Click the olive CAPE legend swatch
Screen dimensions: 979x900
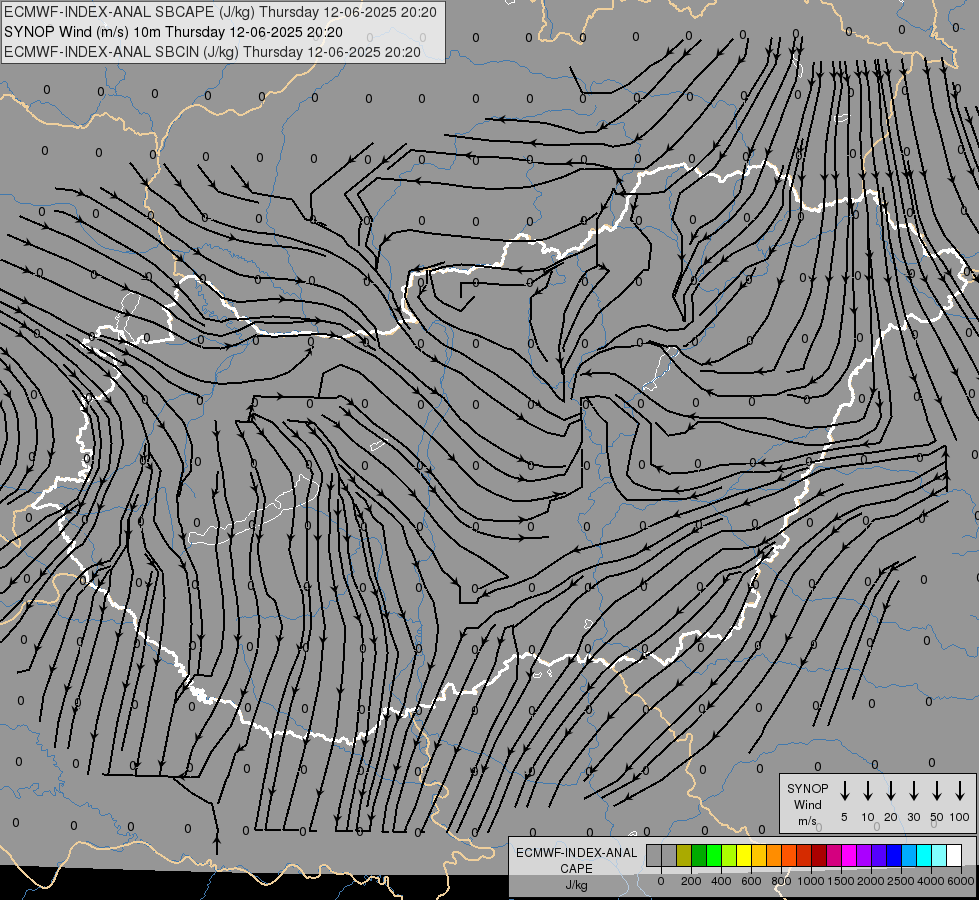[684, 855]
